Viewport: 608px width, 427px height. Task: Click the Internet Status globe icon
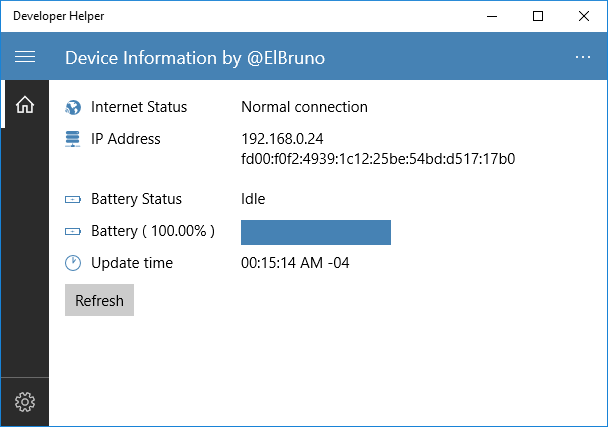click(73, 107)
